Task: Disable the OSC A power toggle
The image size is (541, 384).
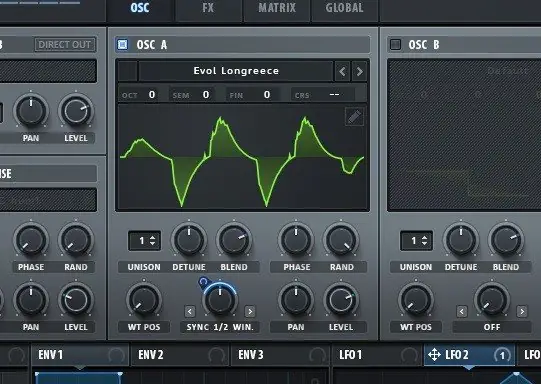Action: [122, 45]
